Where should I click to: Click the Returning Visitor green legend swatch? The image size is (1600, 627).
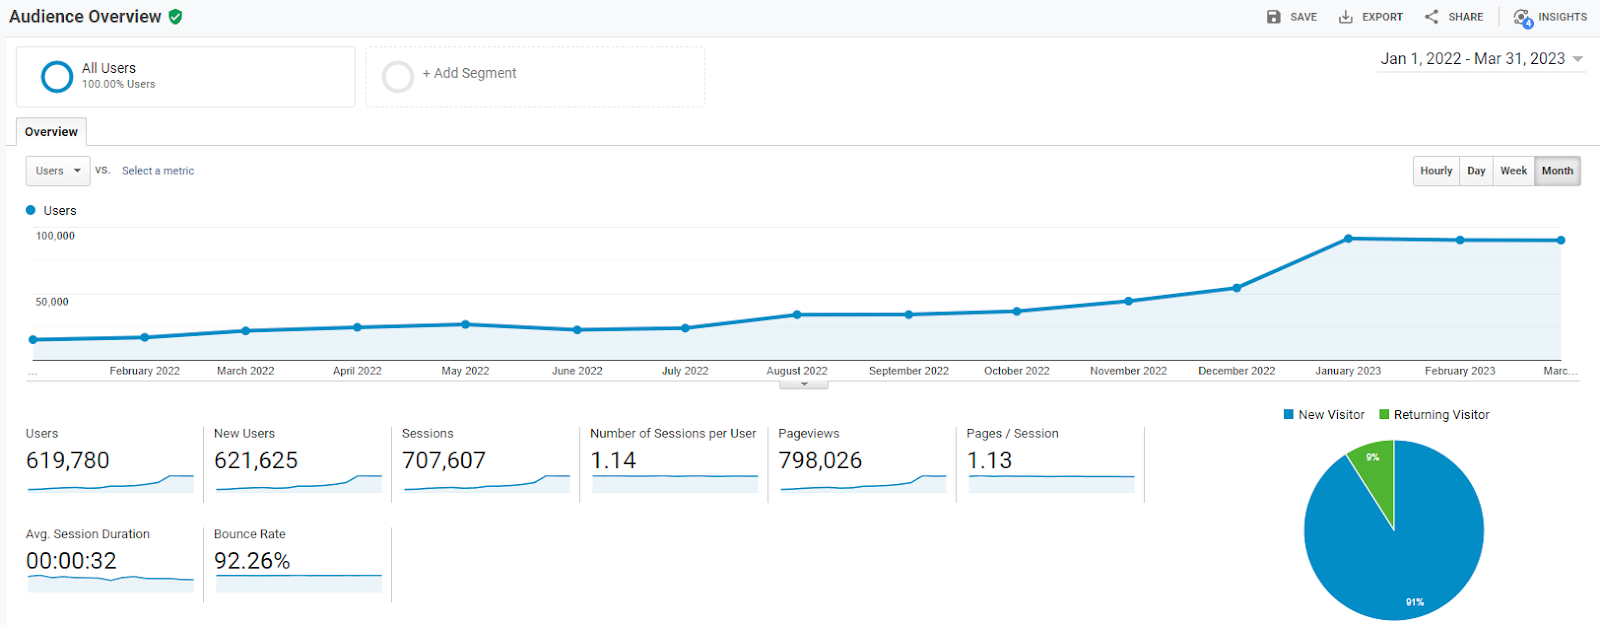coord(1384,414)
